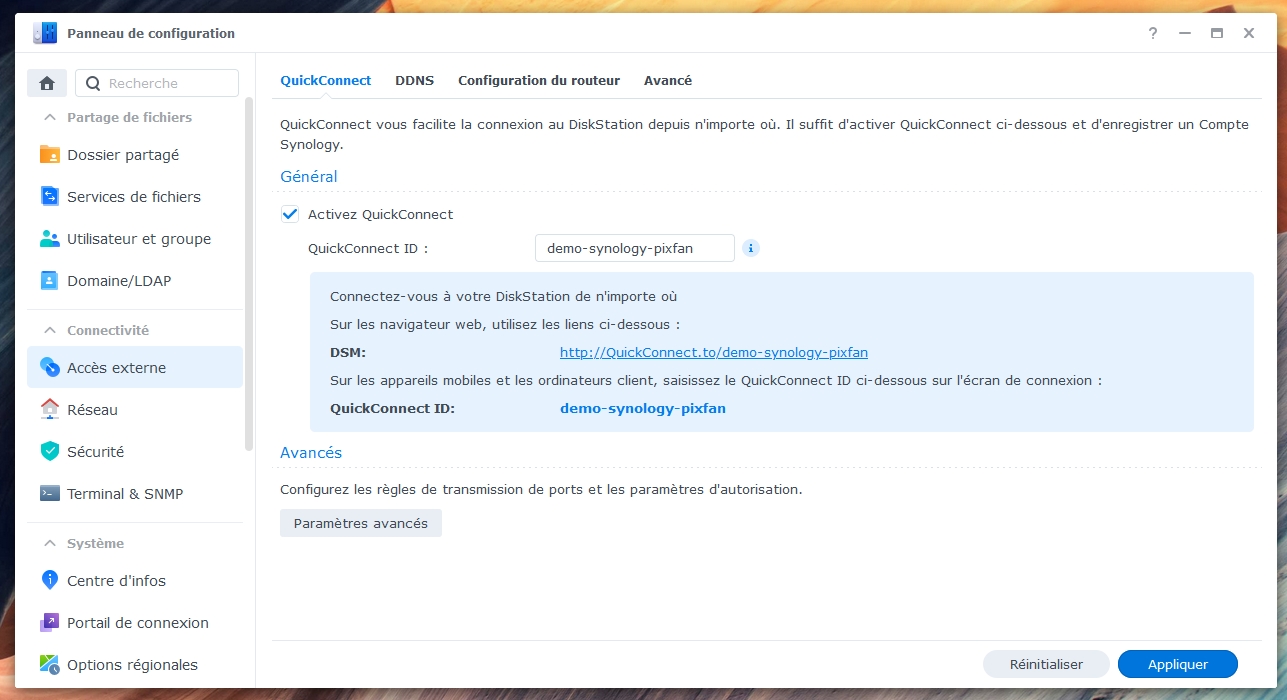Screen dimensions: 1287x700
Task: Open the QuickConnect.to DSM link
Action: coord(713,352)
